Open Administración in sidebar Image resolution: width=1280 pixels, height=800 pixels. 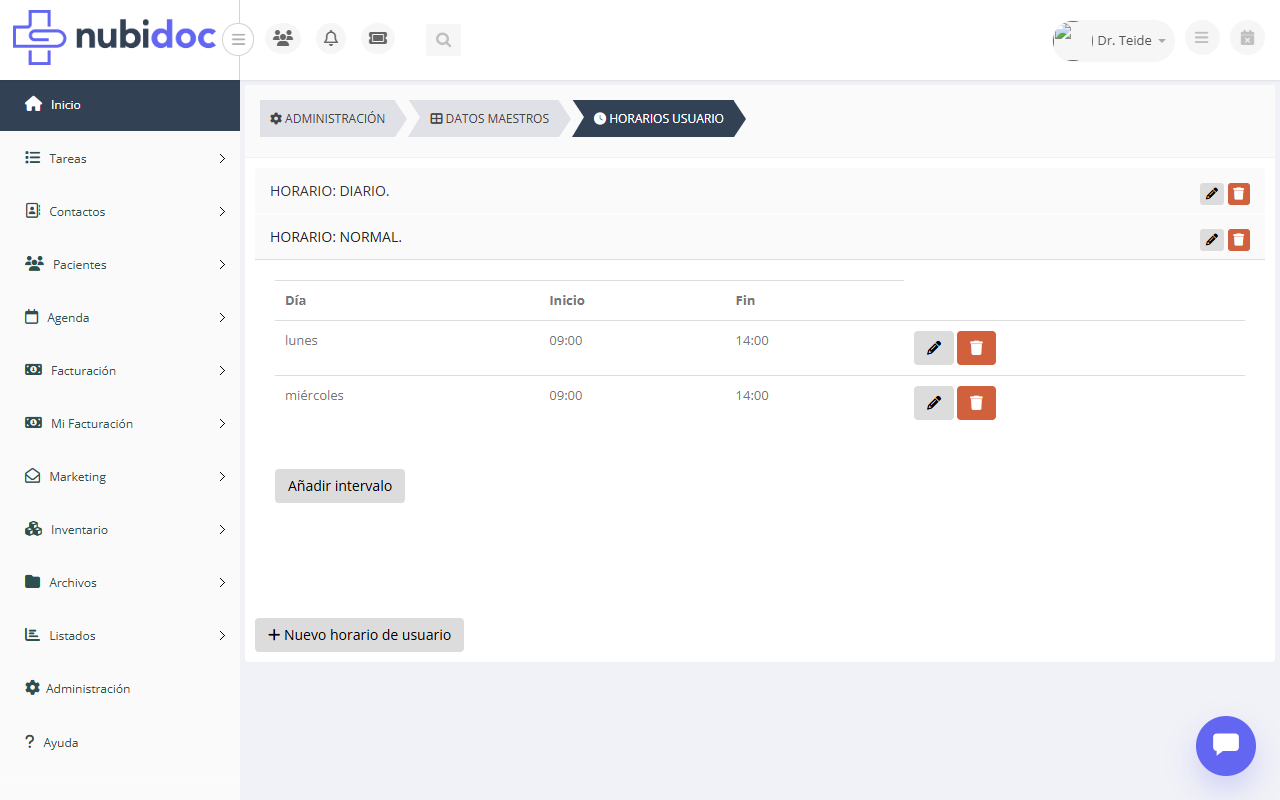[120, 688]
